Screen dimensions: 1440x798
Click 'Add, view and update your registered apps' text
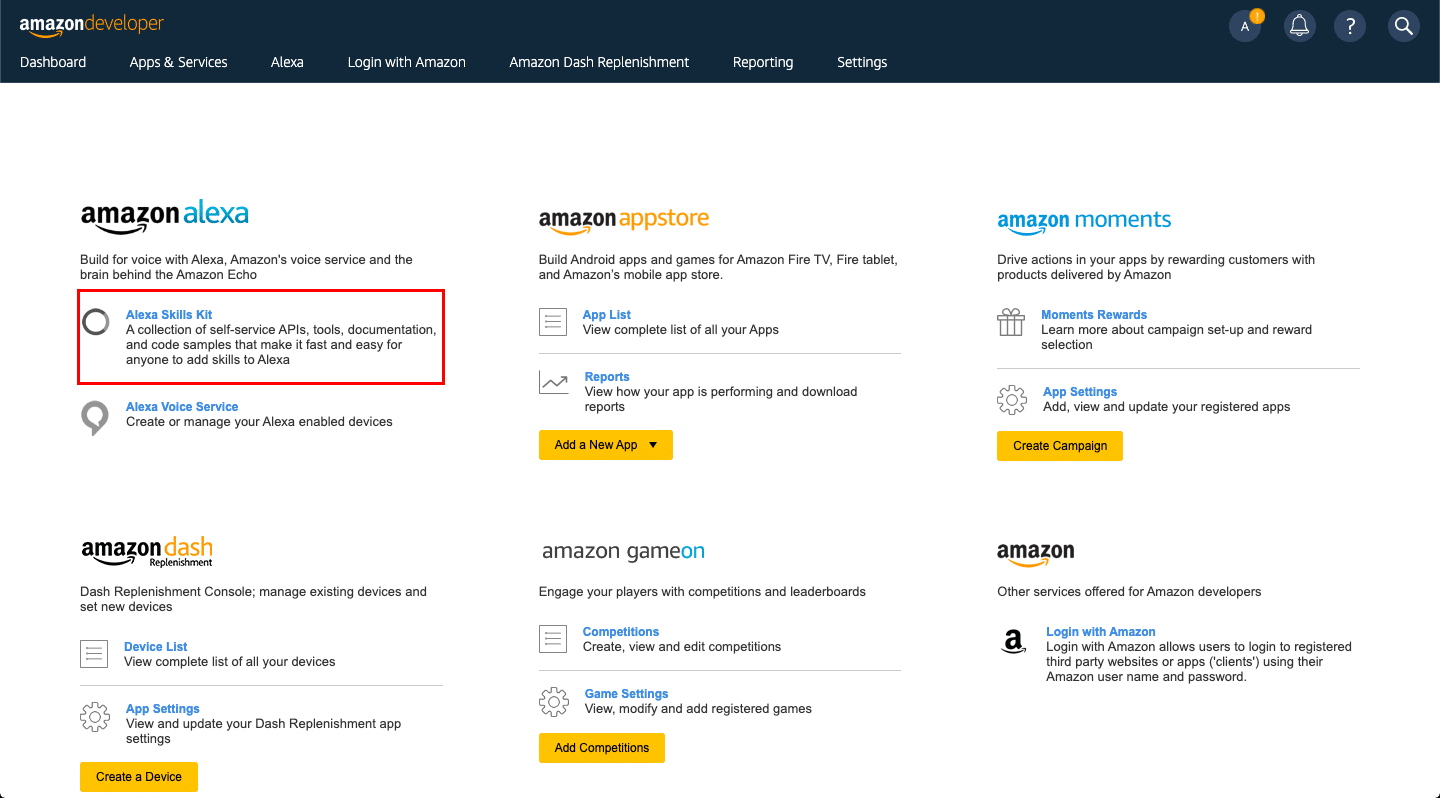click(1167, 407)
